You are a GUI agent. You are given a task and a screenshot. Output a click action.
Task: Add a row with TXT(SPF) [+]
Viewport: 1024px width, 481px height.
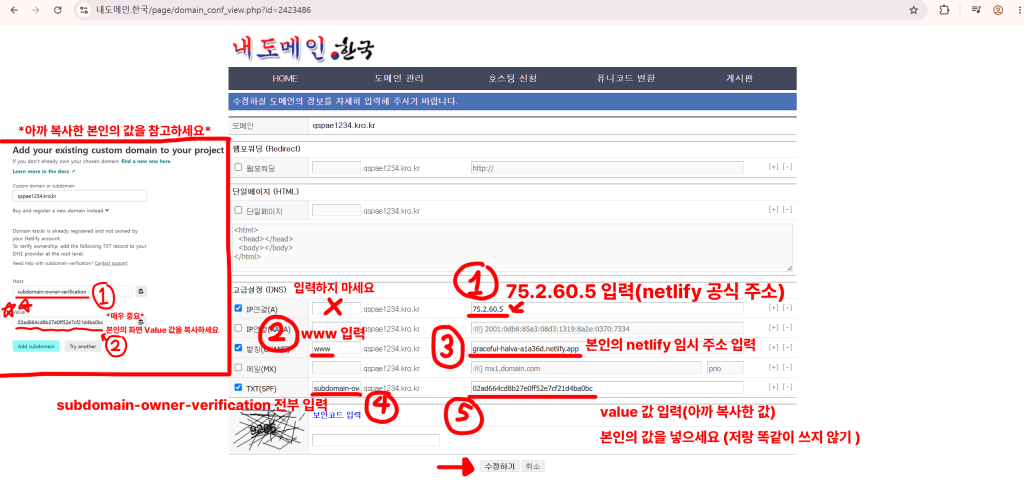(773, 387)
